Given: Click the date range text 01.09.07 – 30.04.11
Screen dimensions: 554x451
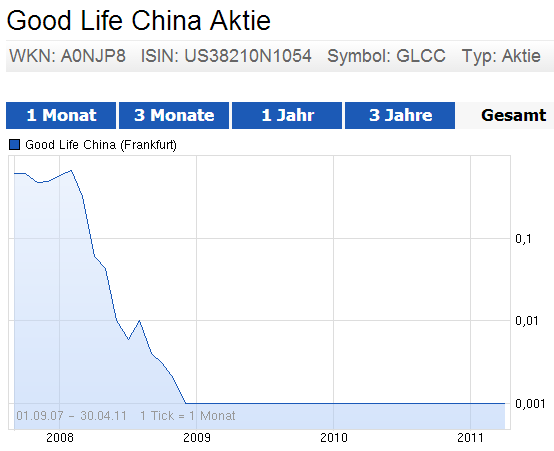Looking at the screenshot, I should click(71, 416).
